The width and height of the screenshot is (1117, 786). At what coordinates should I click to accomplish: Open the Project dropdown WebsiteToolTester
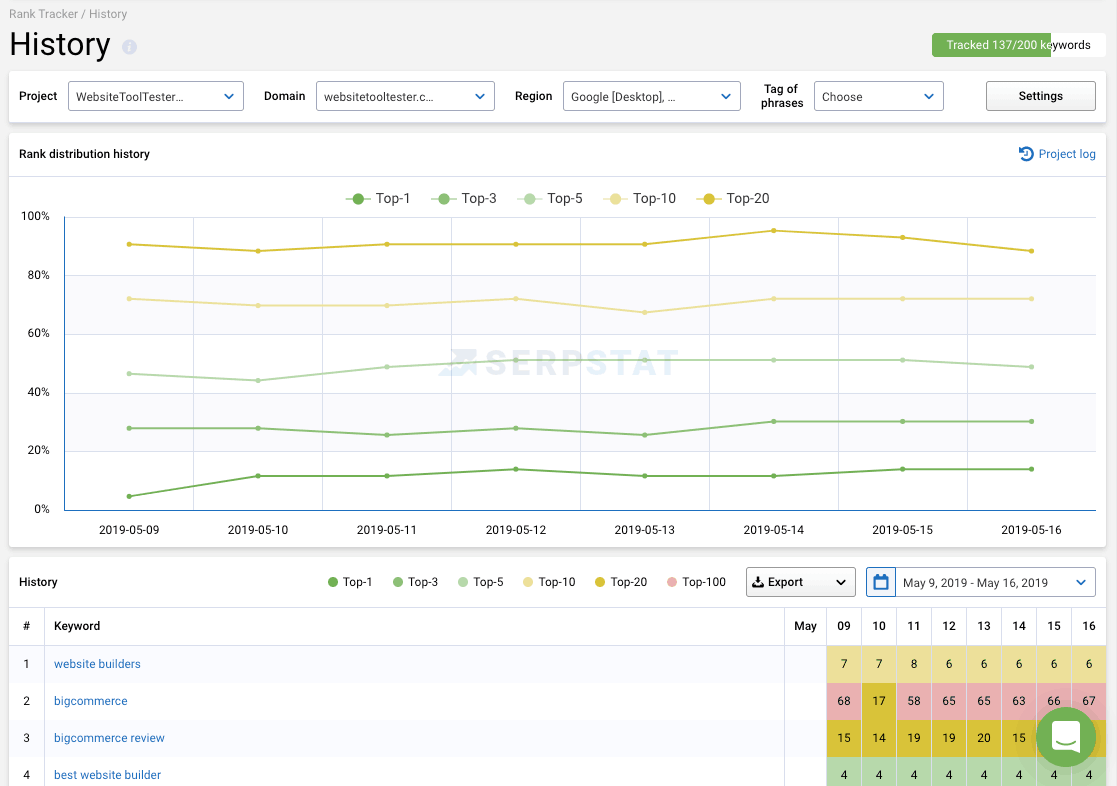[156, 96]
